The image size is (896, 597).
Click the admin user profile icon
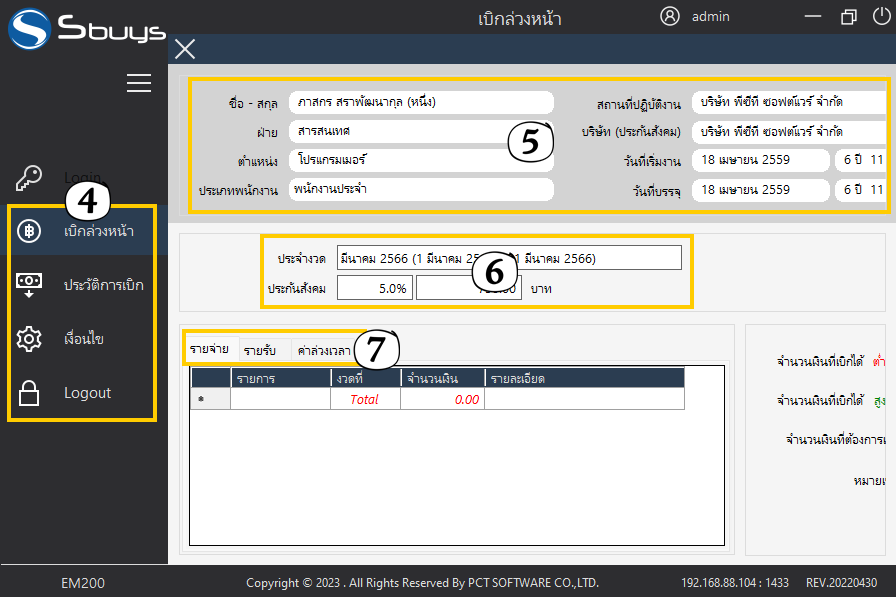tap(670, 16)
